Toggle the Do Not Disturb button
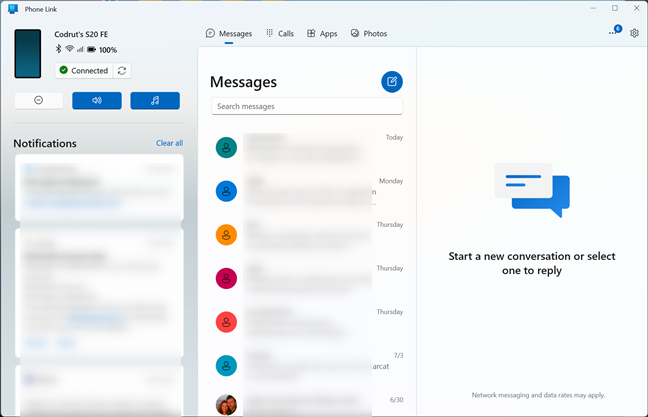Image resolution: width=648 pixels, height=417 pixels. (x=38, y=100)
